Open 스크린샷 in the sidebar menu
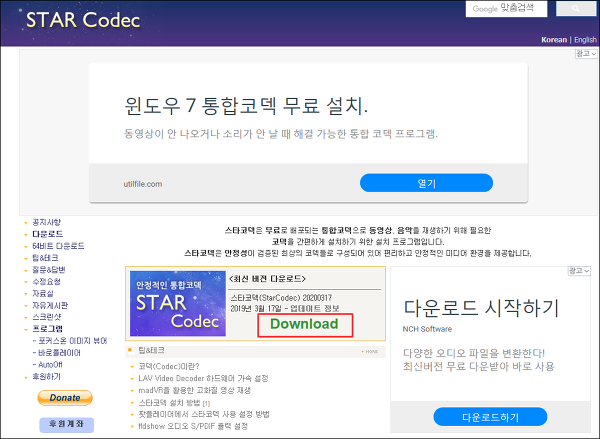Viewport: 600px width, 439px height. tap(47, 317)
